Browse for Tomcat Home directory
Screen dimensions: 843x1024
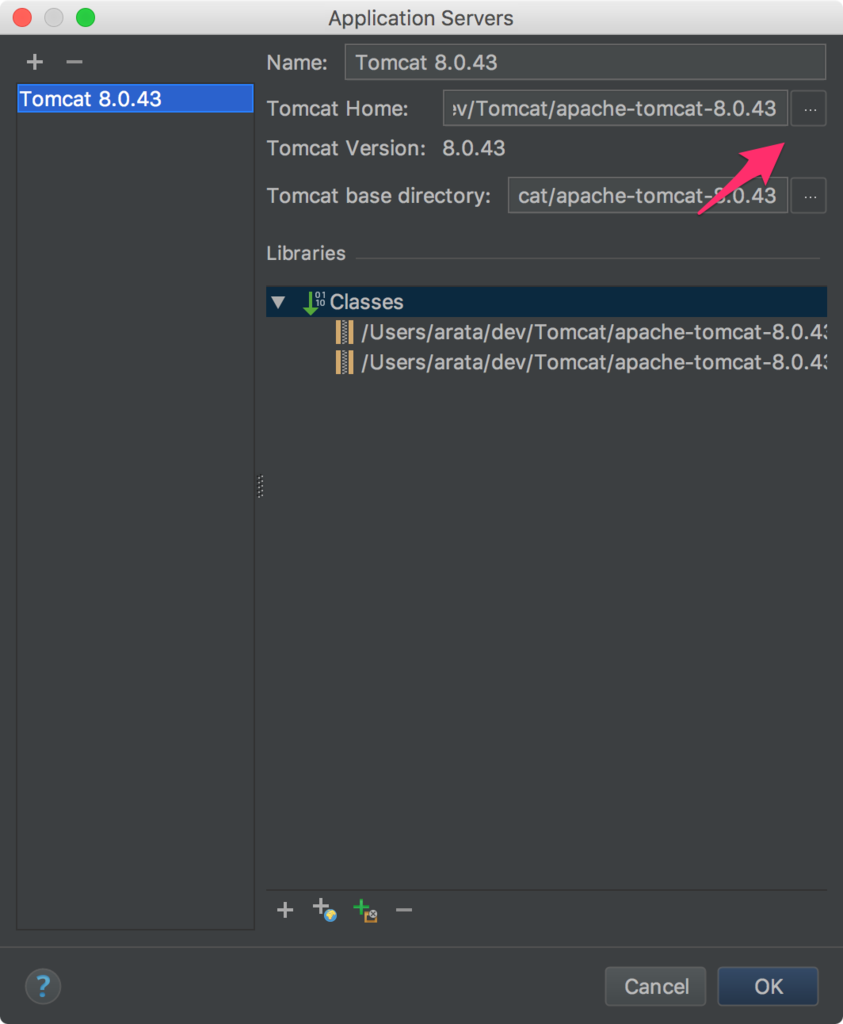(809, 108)
